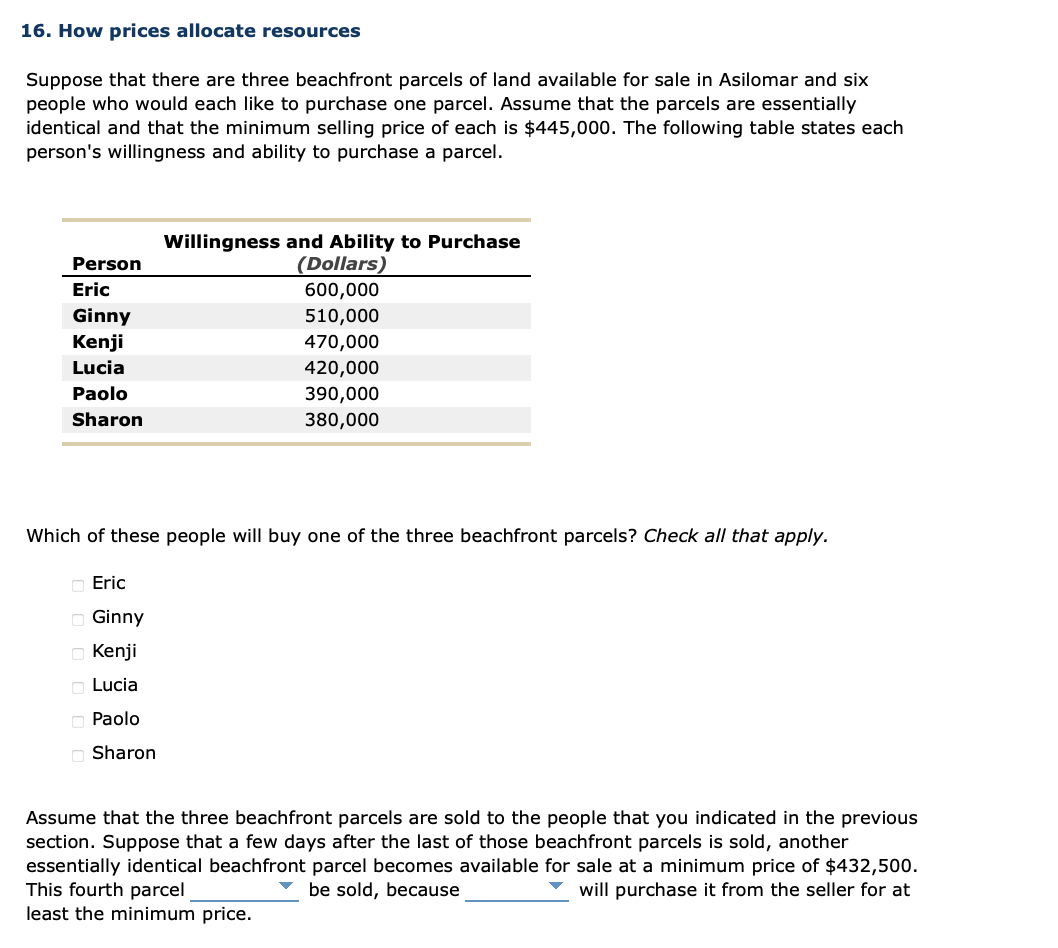Click Ginny's value of 510,000
1058x948 pixels.
pos(342,315)
